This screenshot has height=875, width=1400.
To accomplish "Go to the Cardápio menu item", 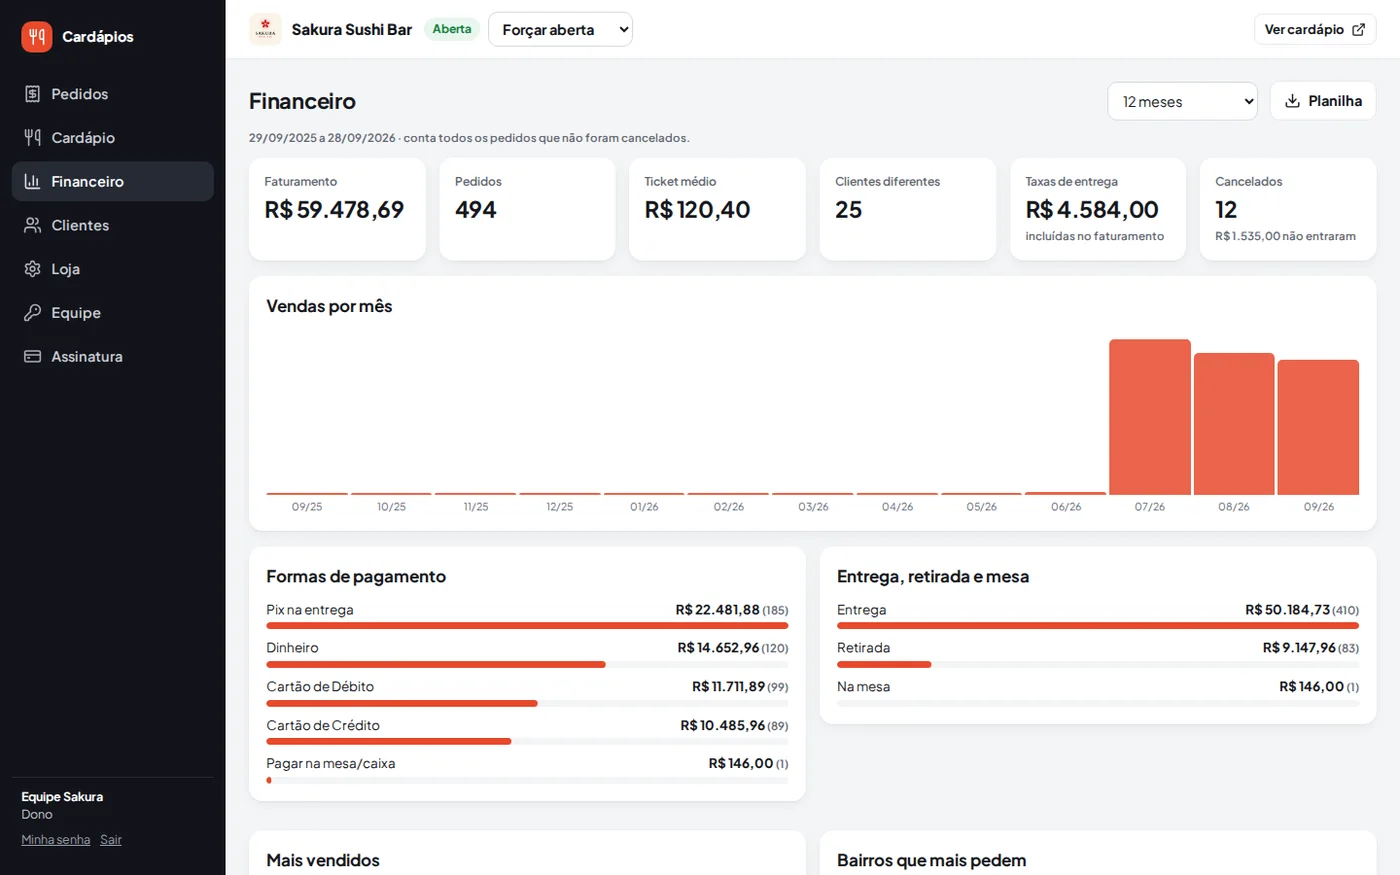I will click(112, 138).
